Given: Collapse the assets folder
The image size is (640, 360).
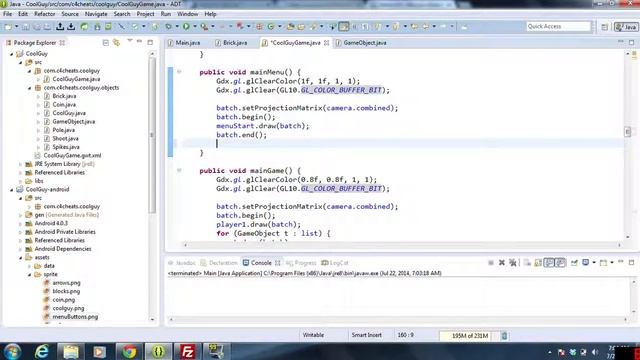Looking at the screenshot, I should [x=21, y=258].
